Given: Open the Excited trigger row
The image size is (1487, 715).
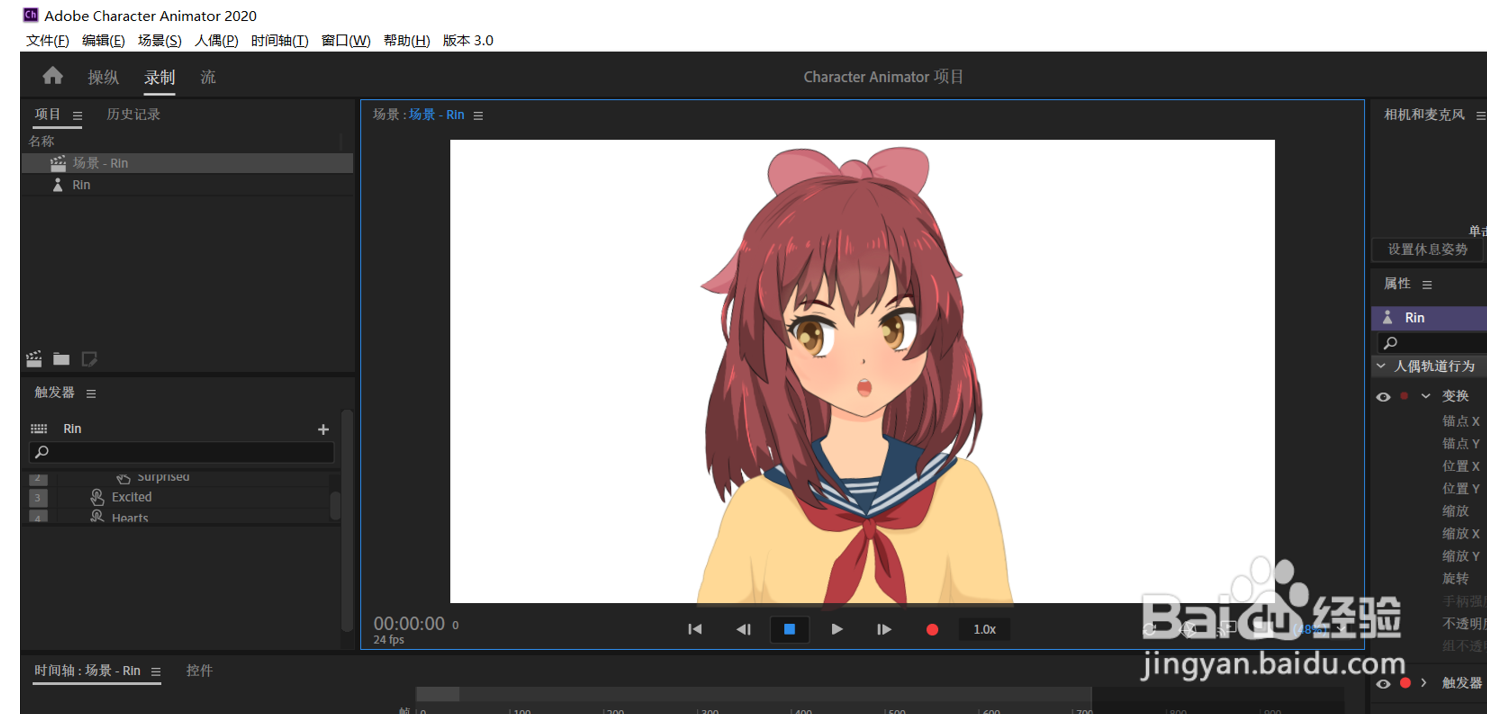Looking at the screenshot, I should [x=180, y=497].
